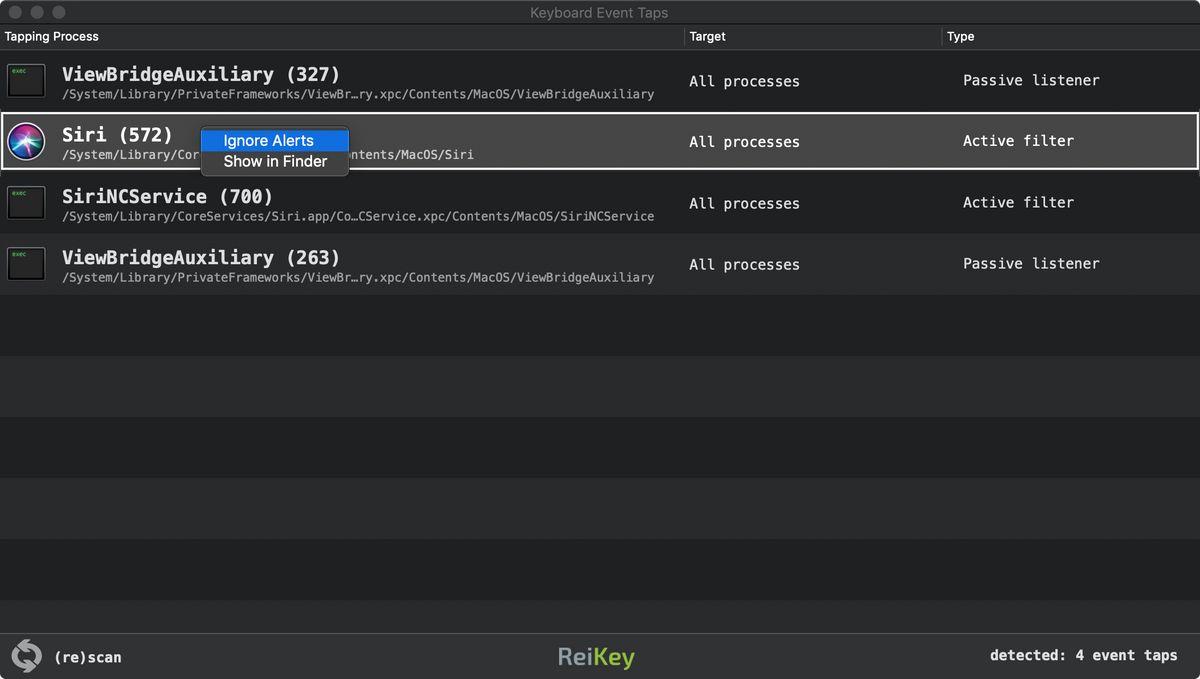Screen dimensions: 1200x679
Task: Click Passive listener in ViewBridgeAuxiliary (263) row
Action: pos(1031,263)
